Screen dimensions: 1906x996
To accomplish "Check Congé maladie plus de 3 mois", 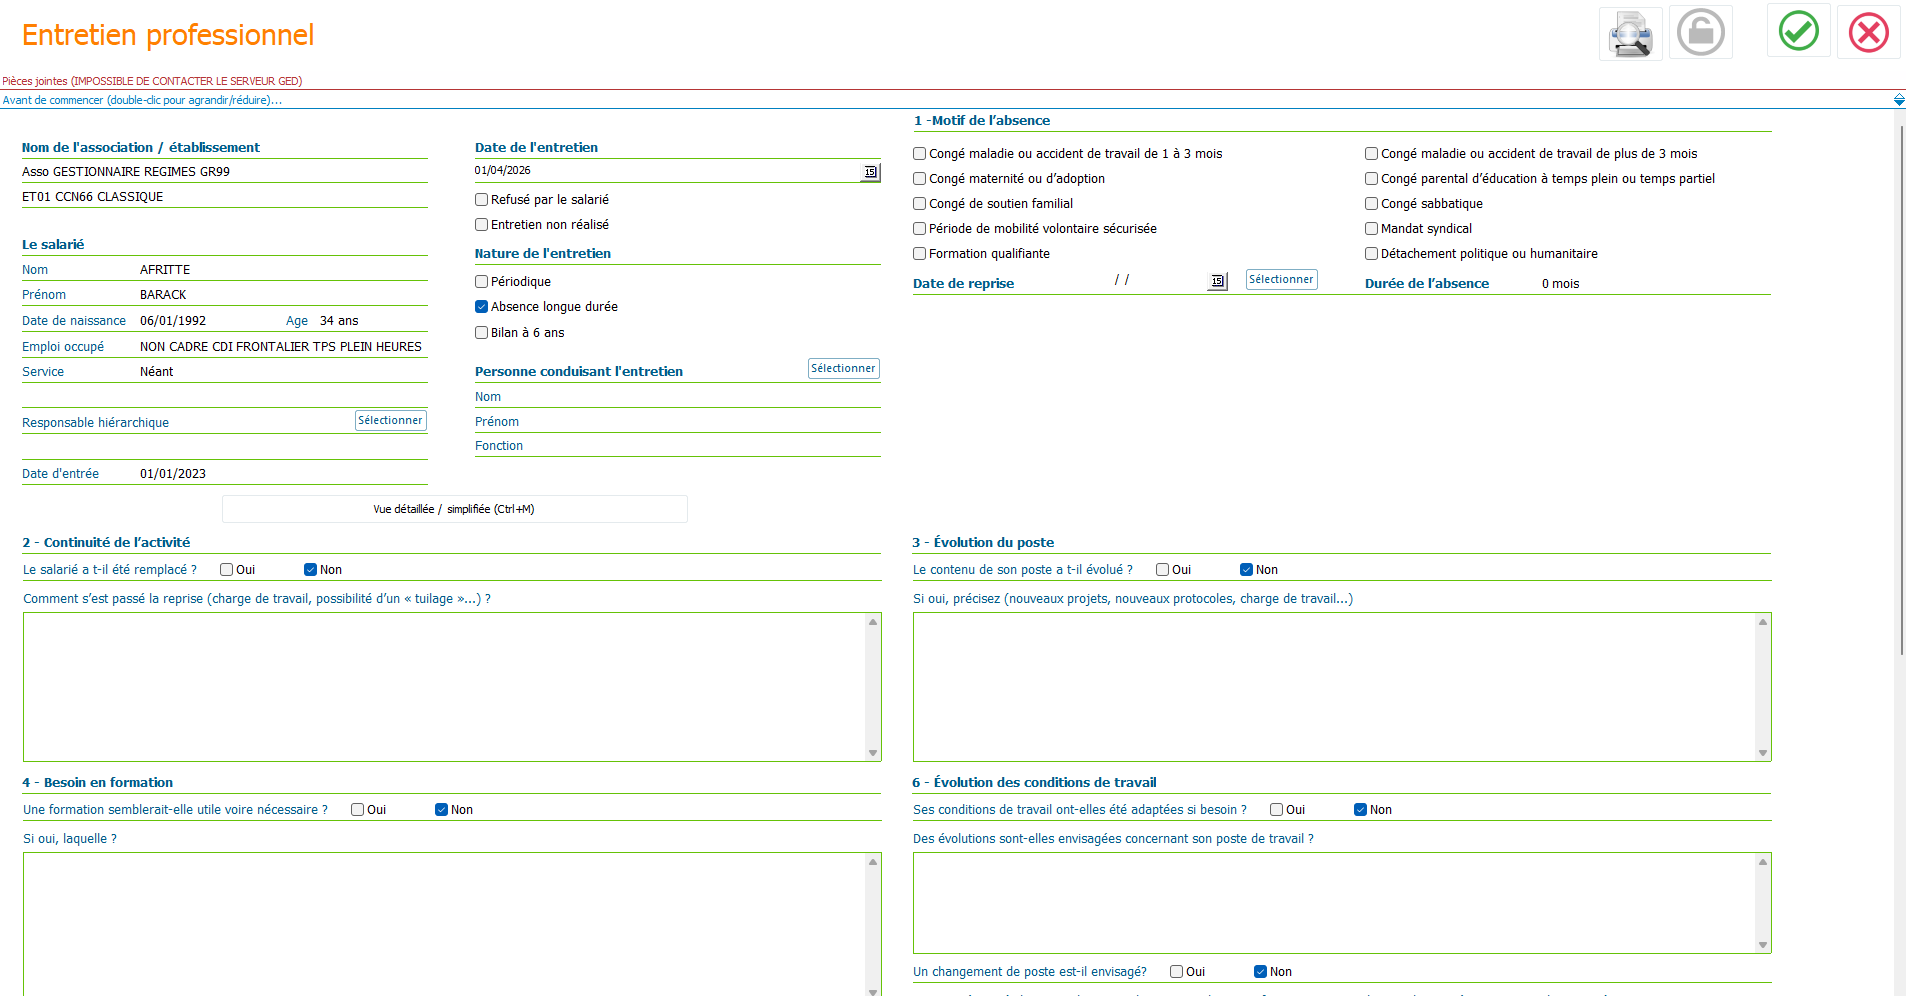I will [1371, 154].
